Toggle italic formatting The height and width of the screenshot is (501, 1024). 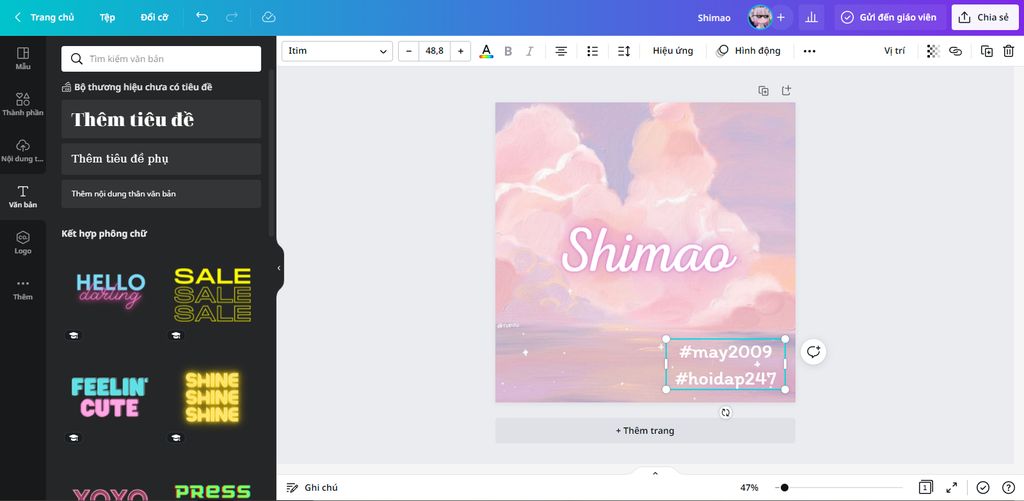pos(530,51)
